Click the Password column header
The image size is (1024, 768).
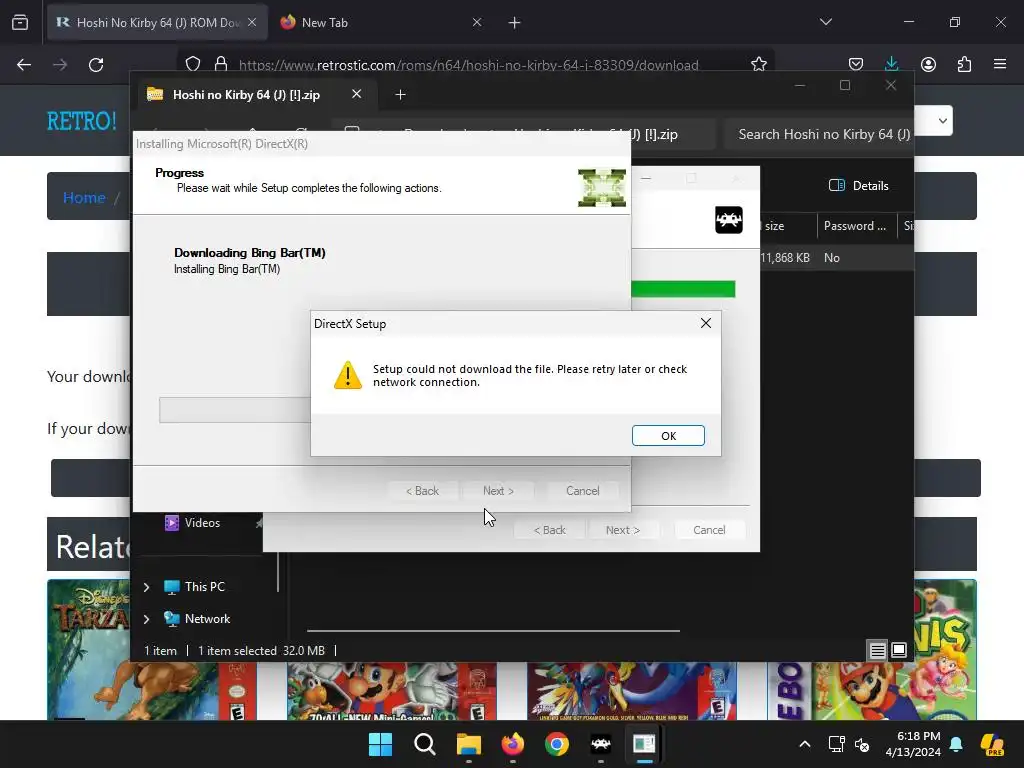[x=855, y=226]
